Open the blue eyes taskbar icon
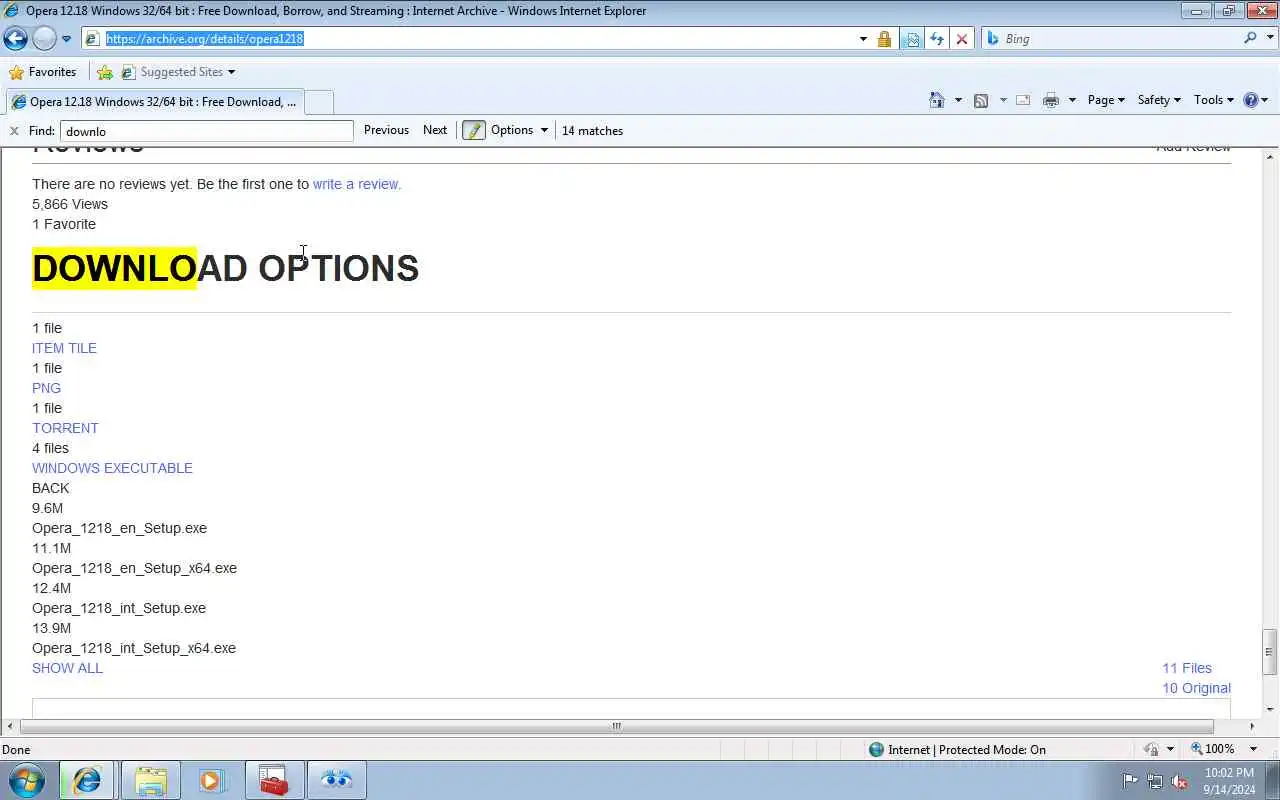This screenshot has height=800, width=1280. 337,780
